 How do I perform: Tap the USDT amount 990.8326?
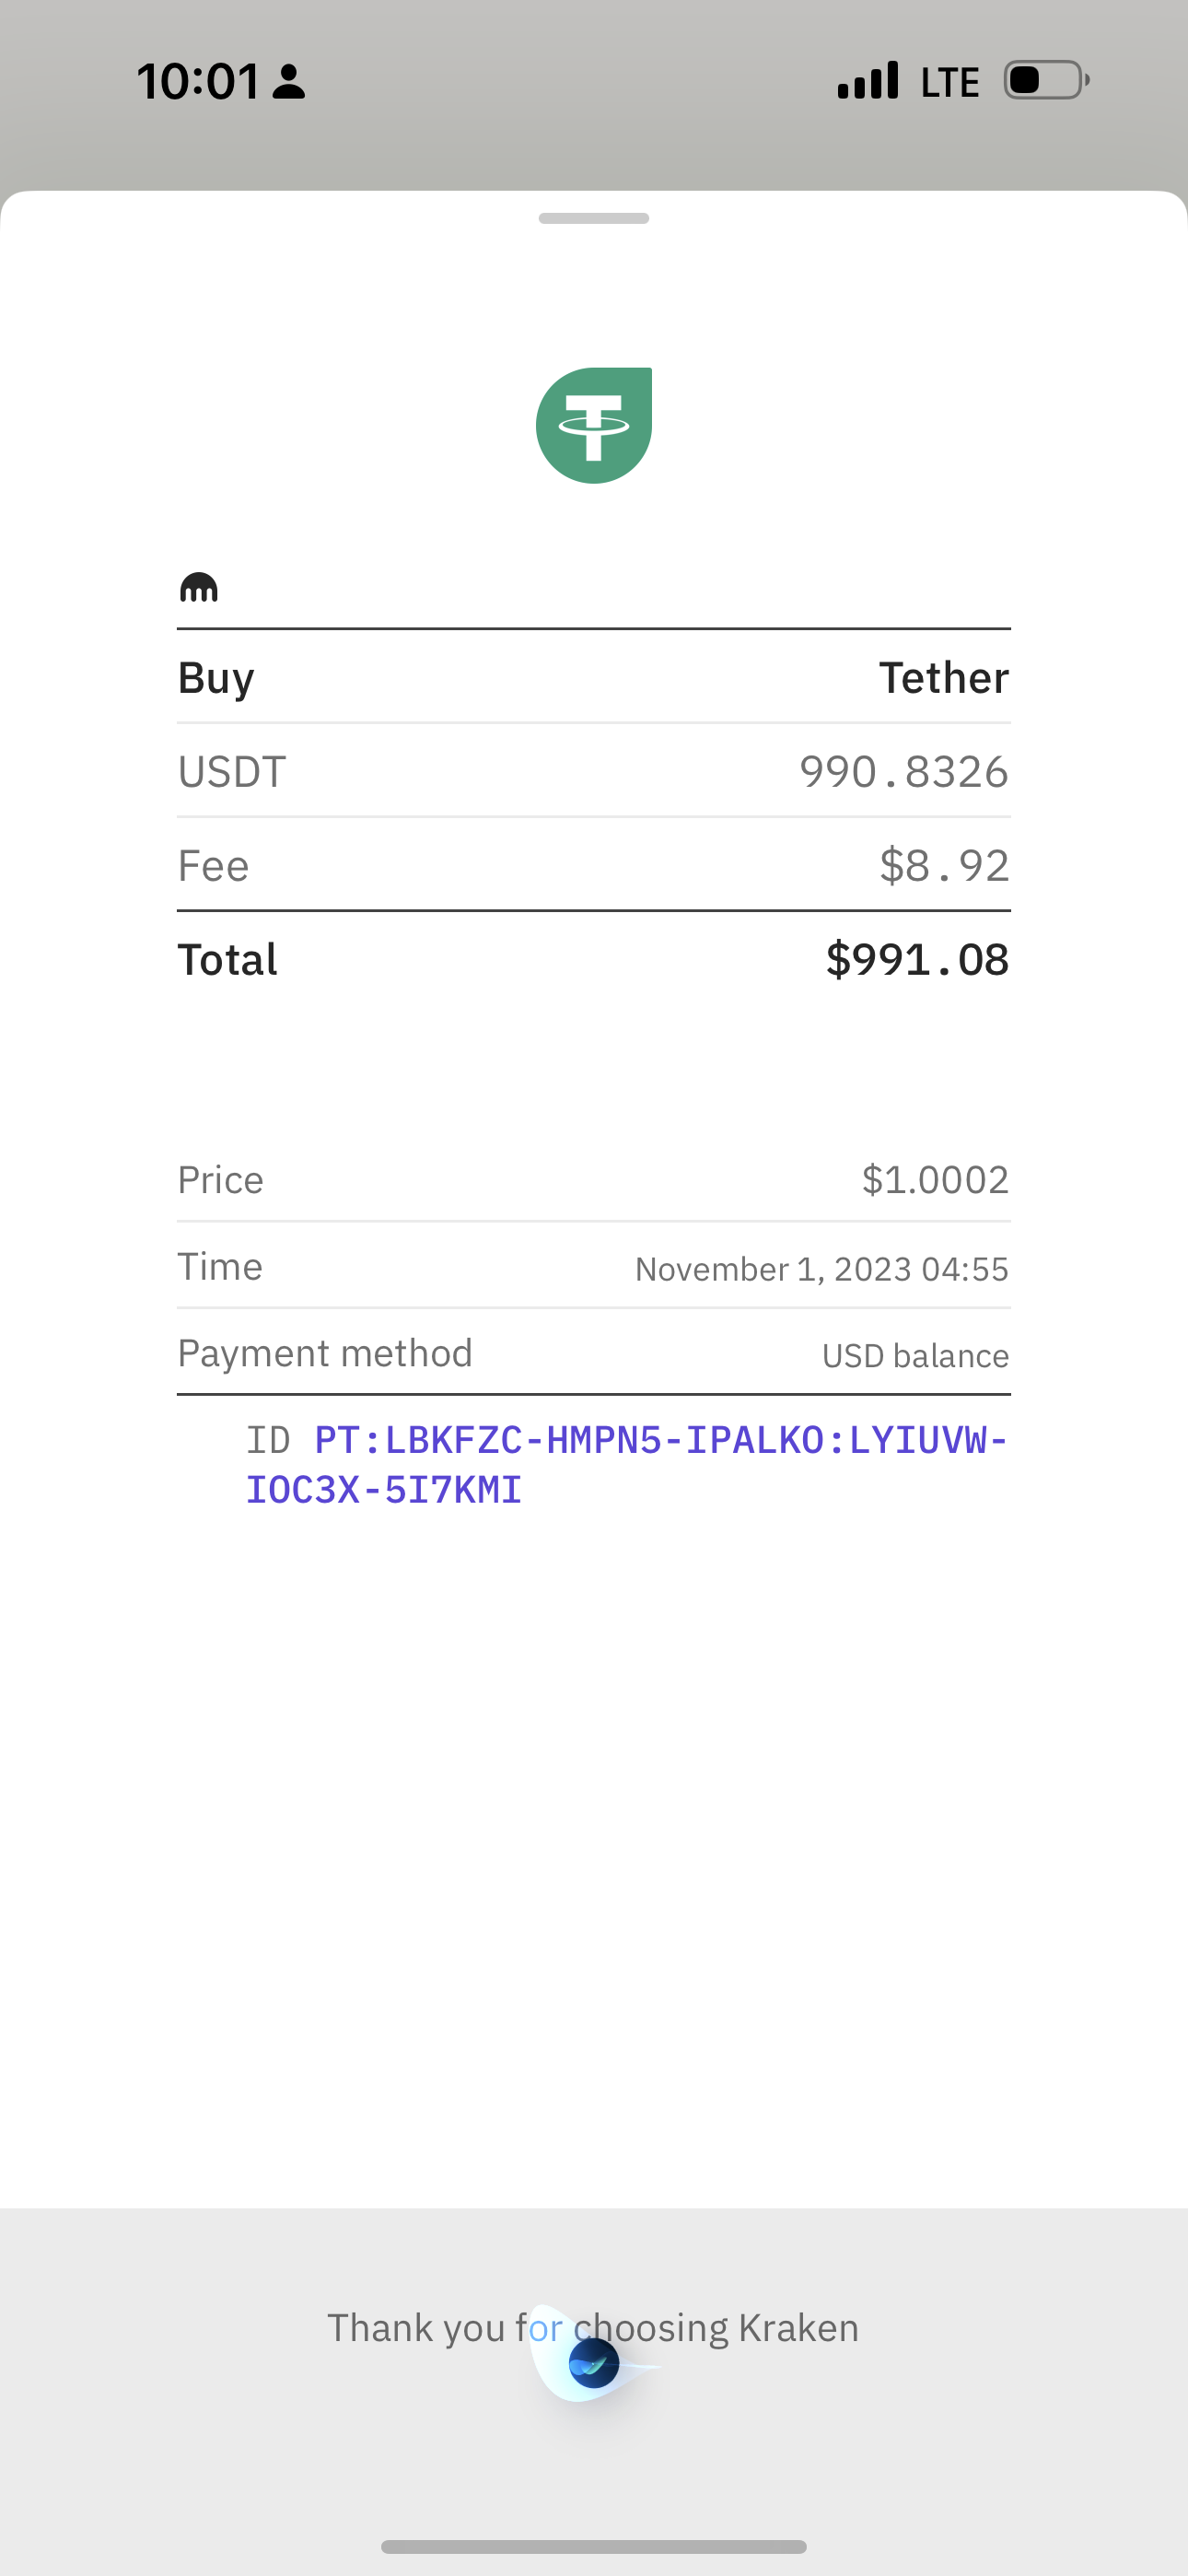tap(904, 772)
